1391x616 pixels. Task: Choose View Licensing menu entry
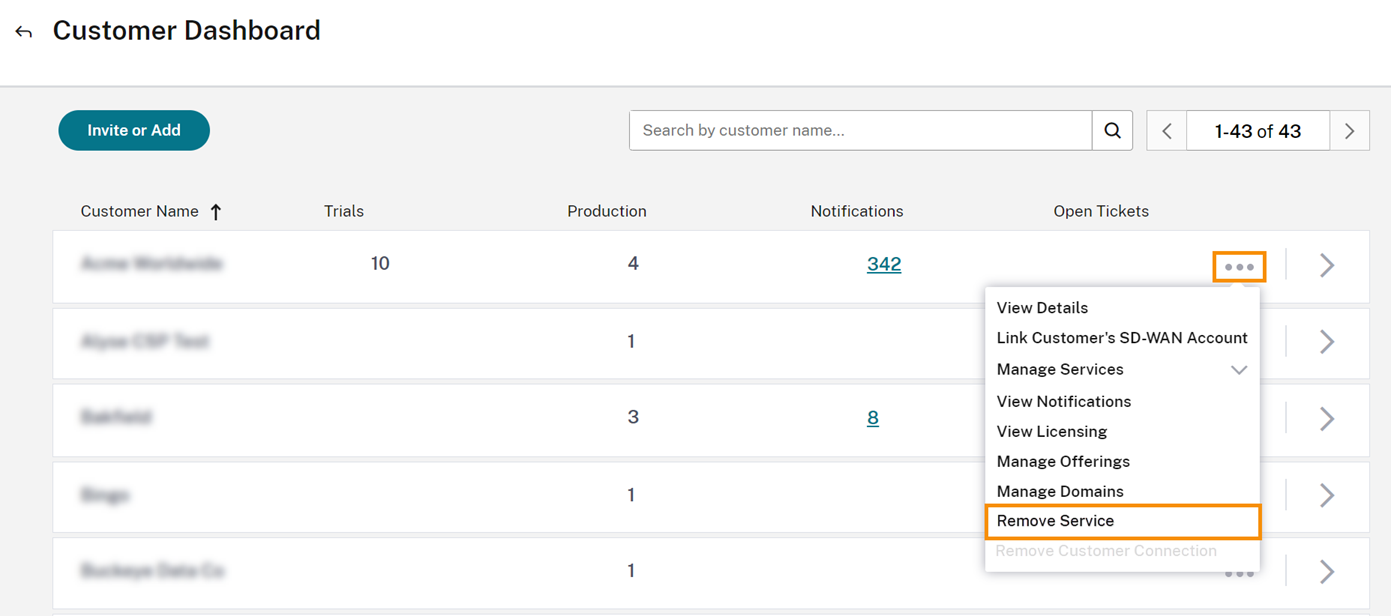click(x=1051, y=432)
